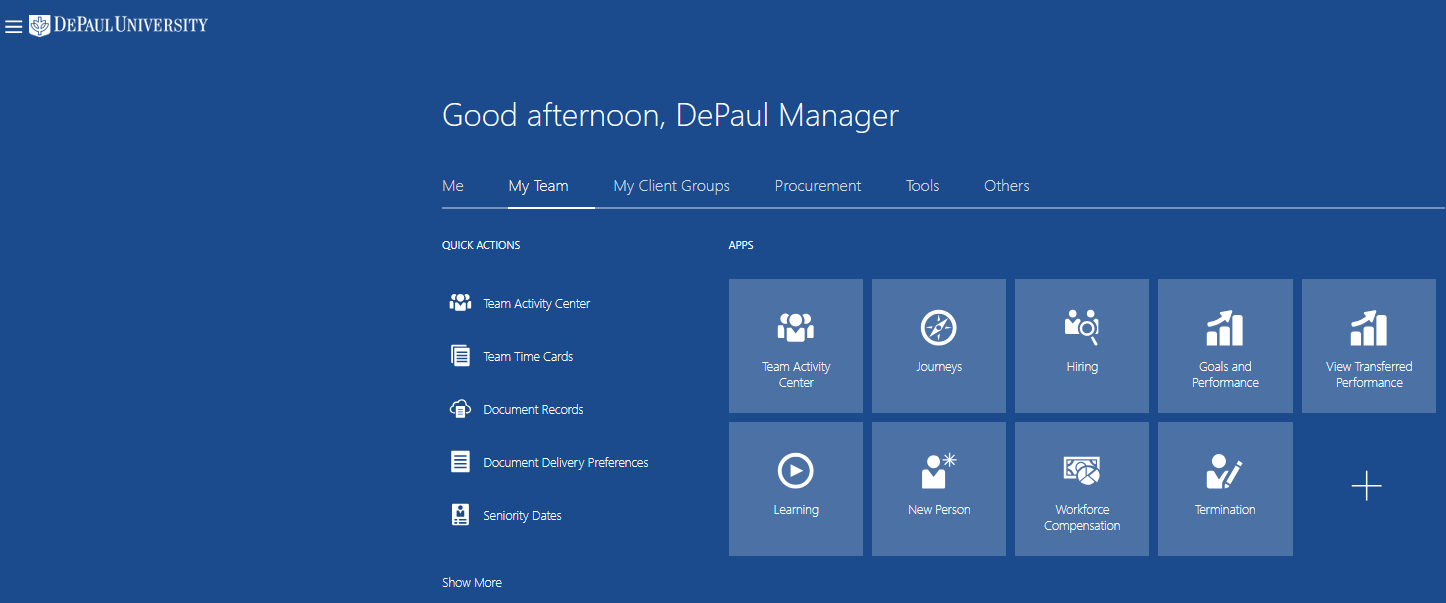Open Document Delivery Preferences link
The width and height of the screenshot is (1446, 603).
[566, 463]
